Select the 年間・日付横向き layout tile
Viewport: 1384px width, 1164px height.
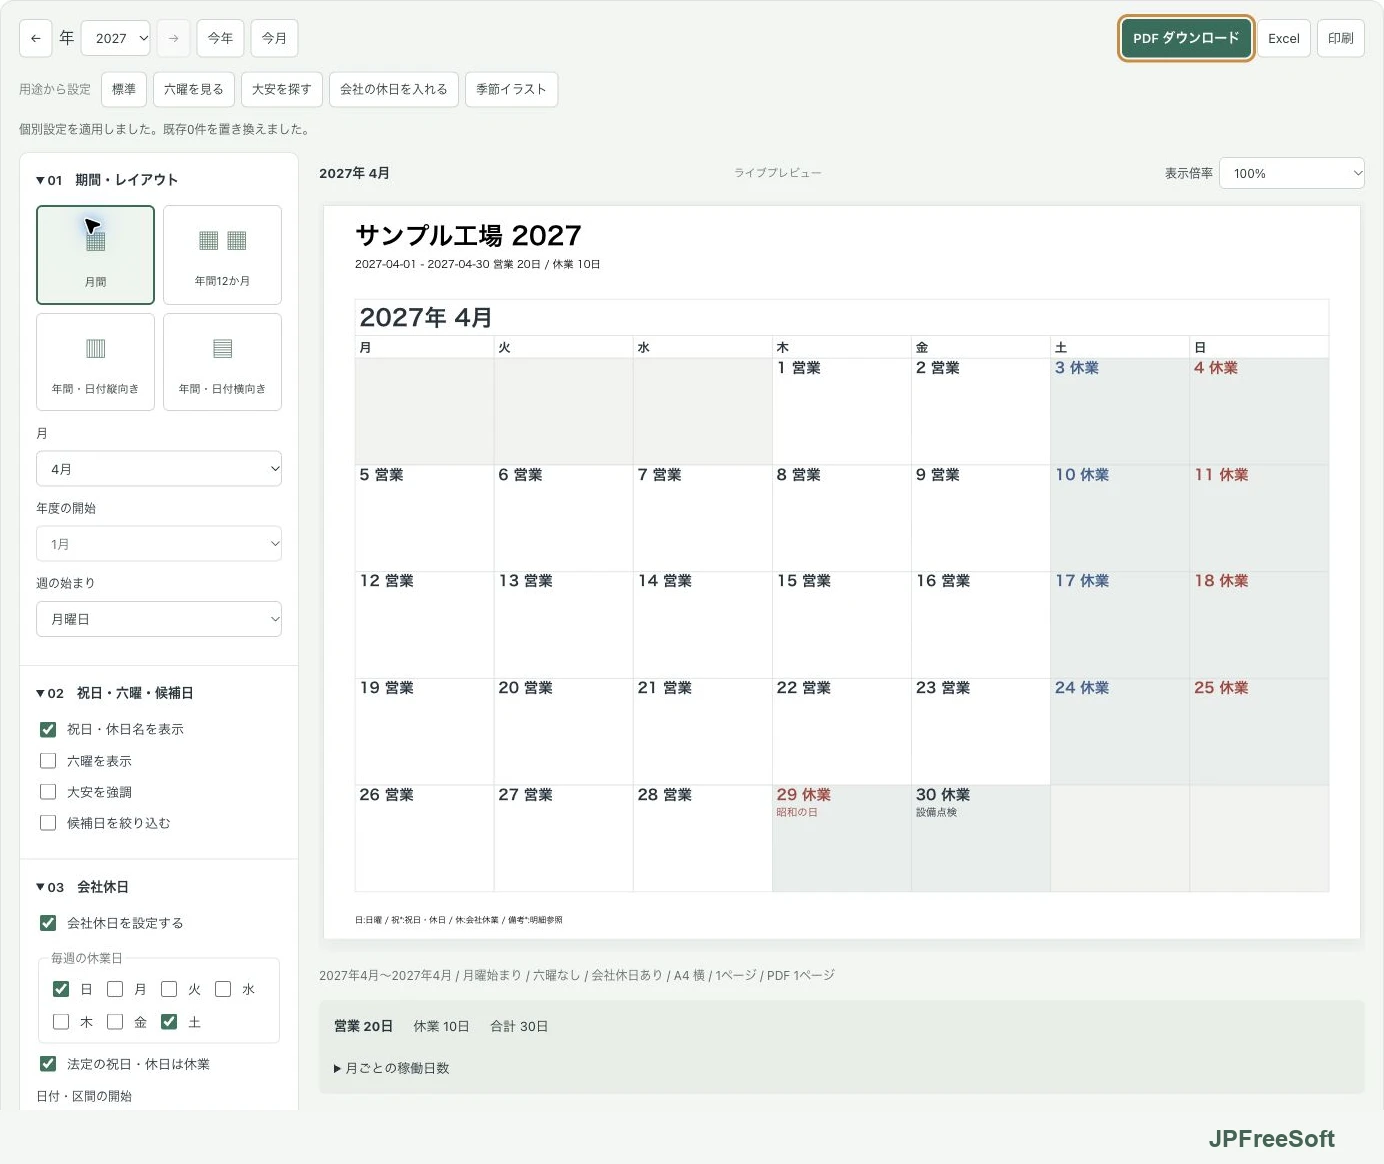point(222,362)
